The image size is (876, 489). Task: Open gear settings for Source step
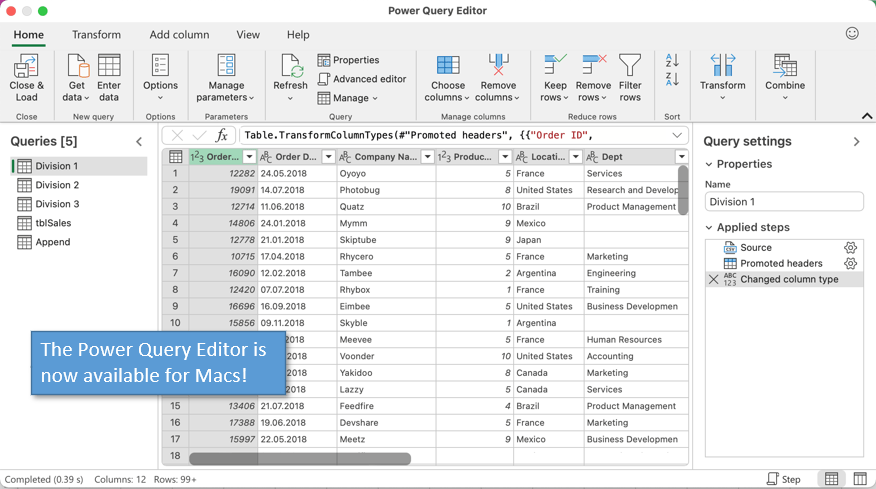(x=850, y=248)
